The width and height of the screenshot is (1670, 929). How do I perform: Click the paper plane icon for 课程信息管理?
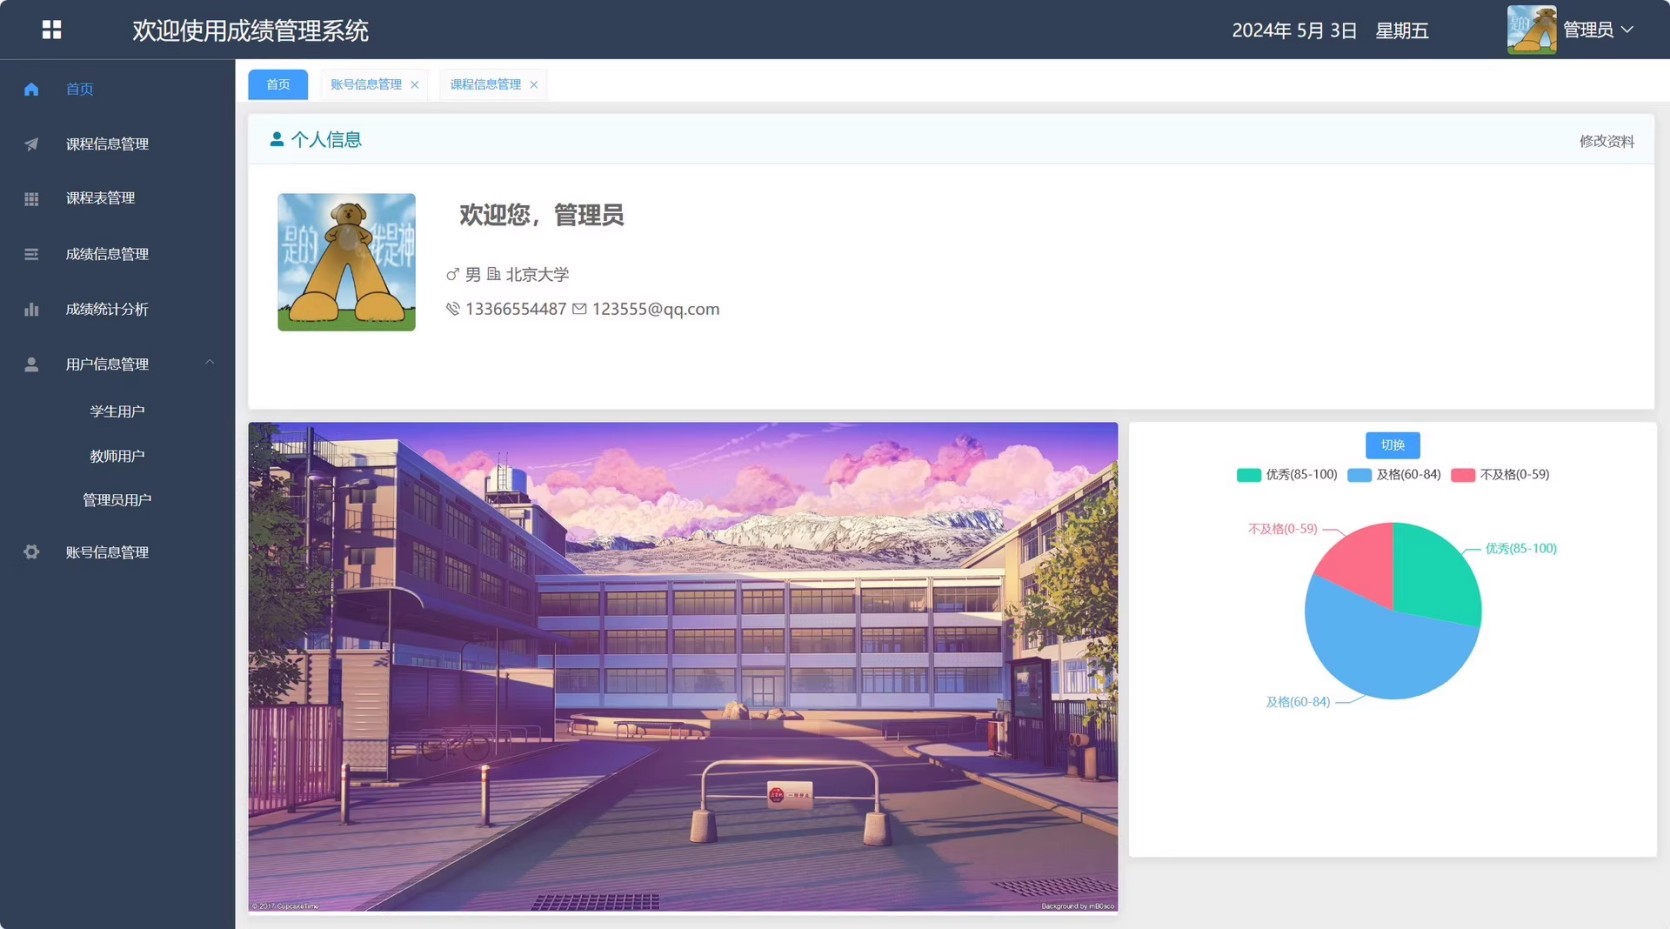[x=31, y=144]
